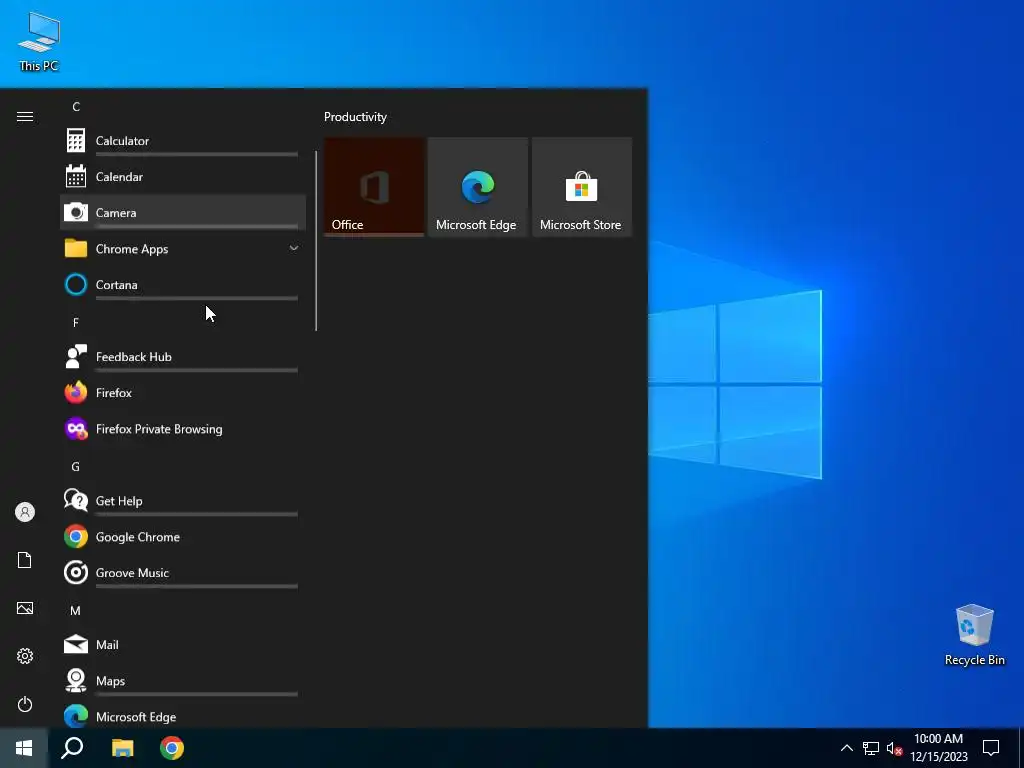Launch Google Chrome from the app list
The image size is (1024, 768).
click(x=183, y=537)
